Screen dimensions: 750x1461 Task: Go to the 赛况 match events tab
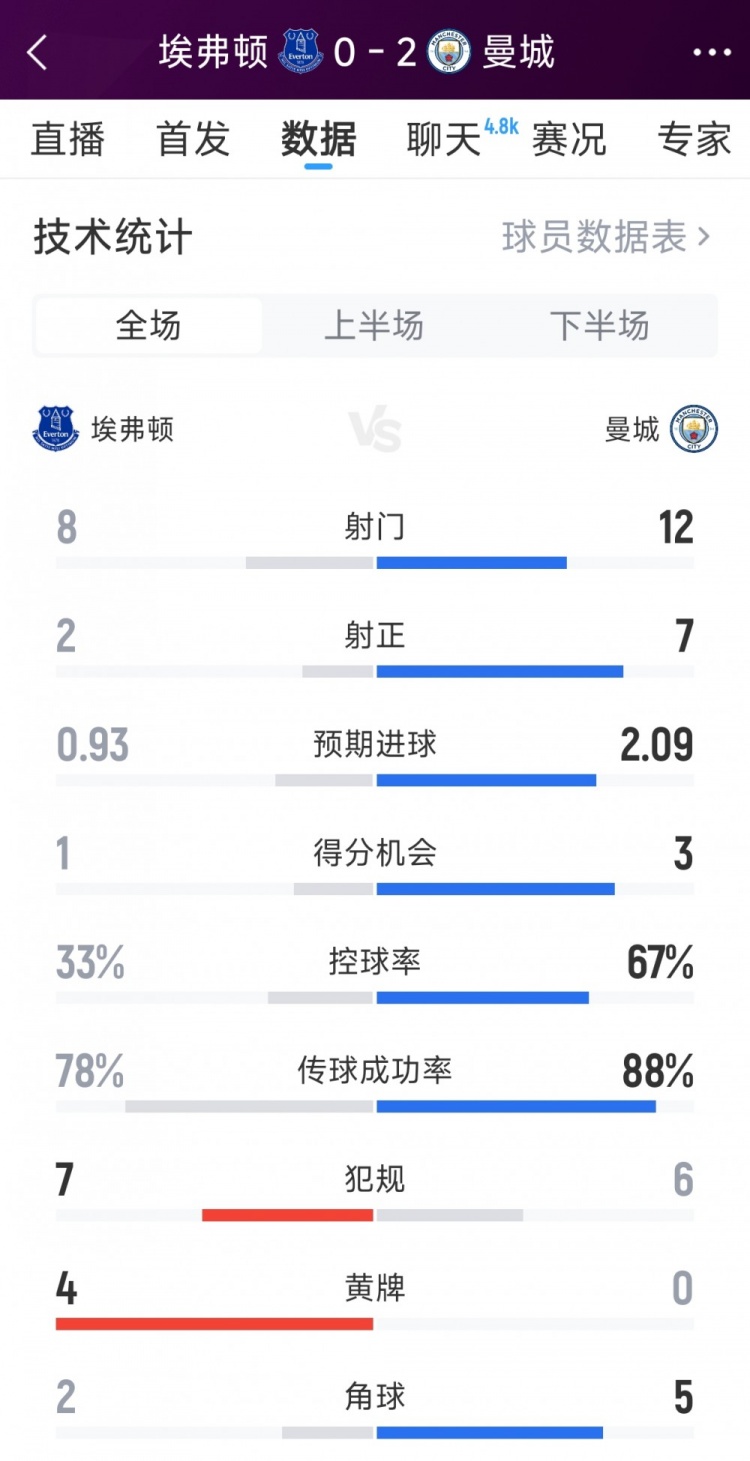point(569,139)
